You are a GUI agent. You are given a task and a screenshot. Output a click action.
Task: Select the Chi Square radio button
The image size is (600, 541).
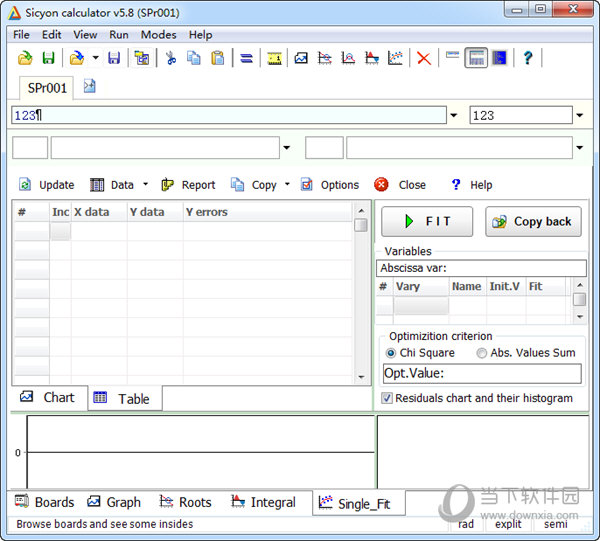391,353
